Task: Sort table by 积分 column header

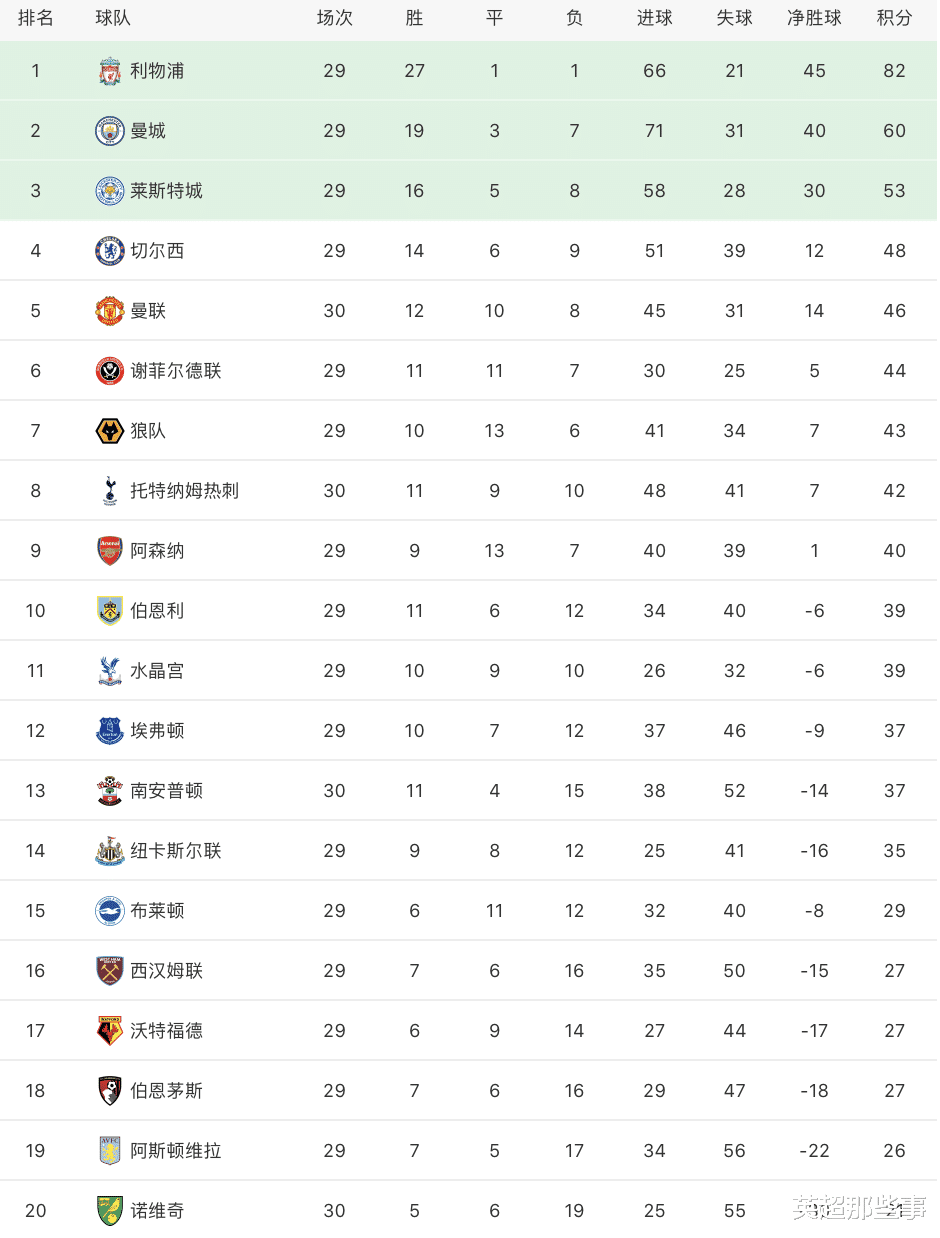Action: coord(894,18)
